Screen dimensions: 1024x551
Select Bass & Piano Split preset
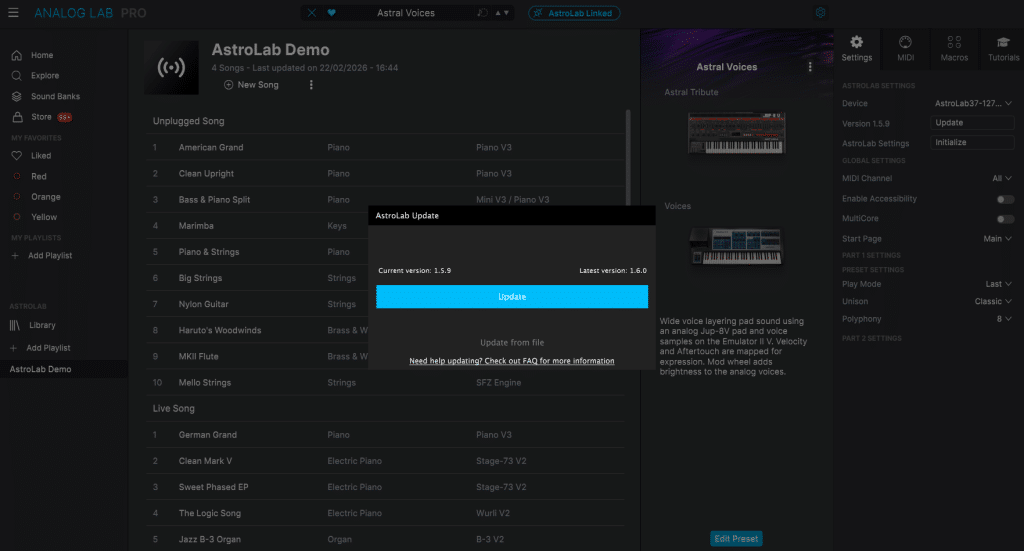(385, 200)
